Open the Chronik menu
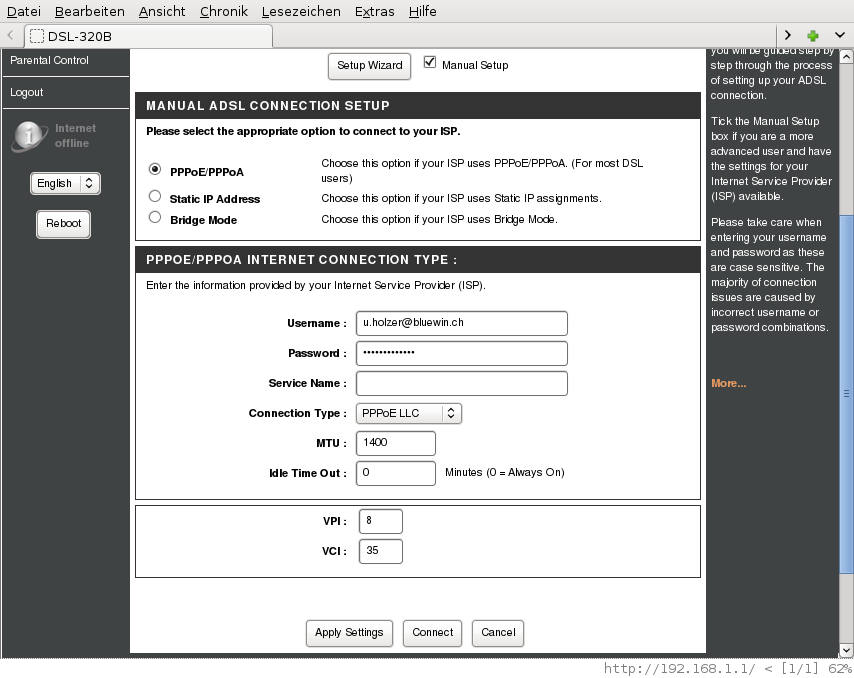 click(x=224, y=11)
